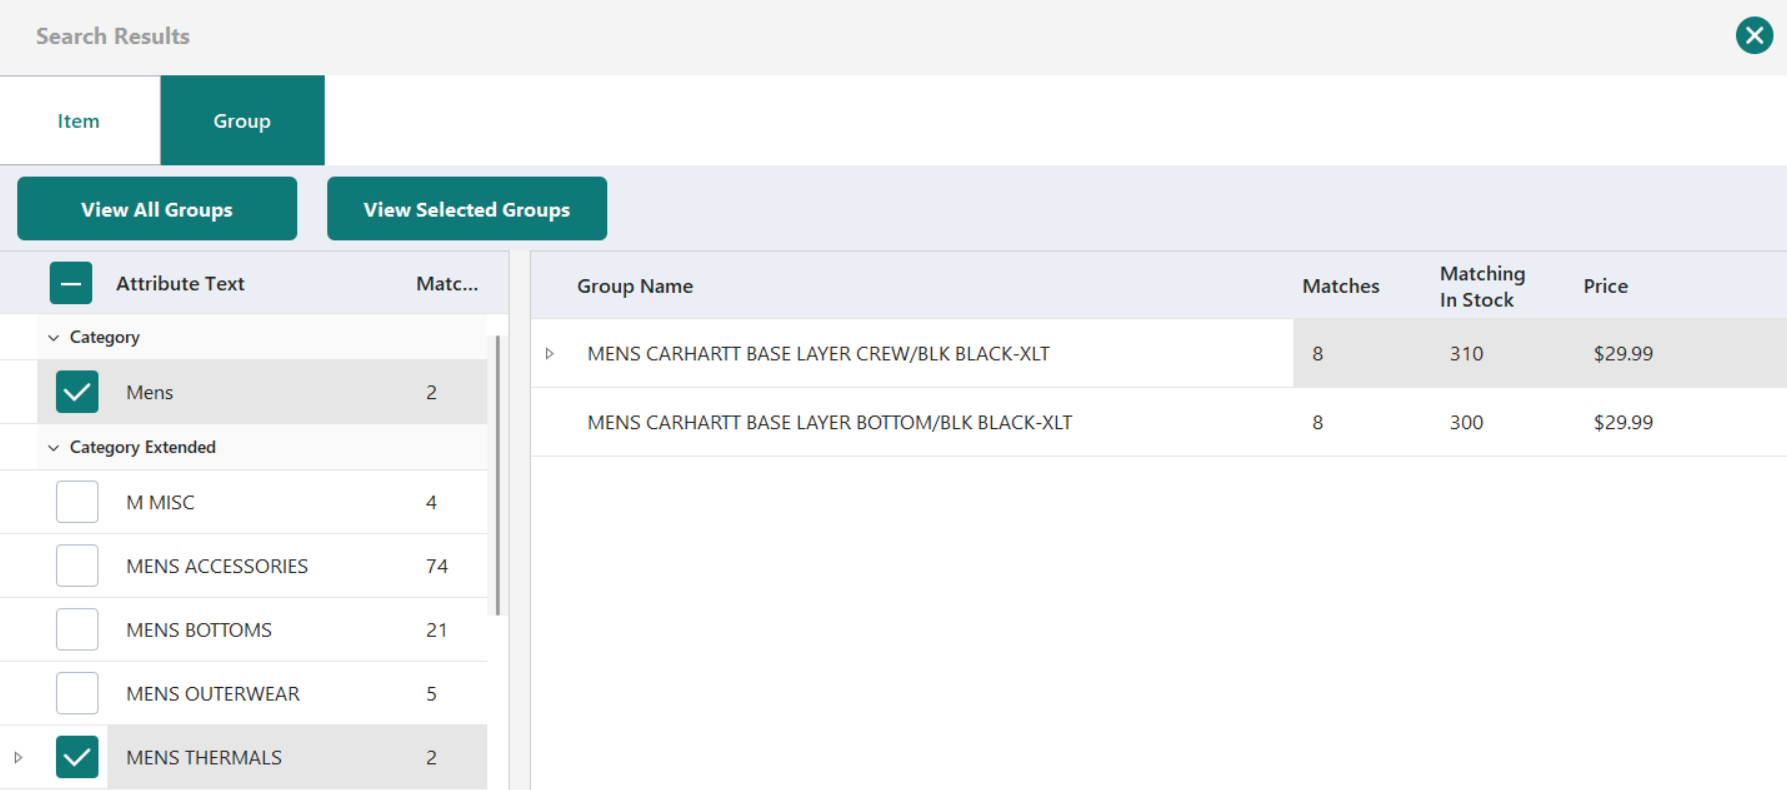Click price $29.99 in CREW row

1623,354
